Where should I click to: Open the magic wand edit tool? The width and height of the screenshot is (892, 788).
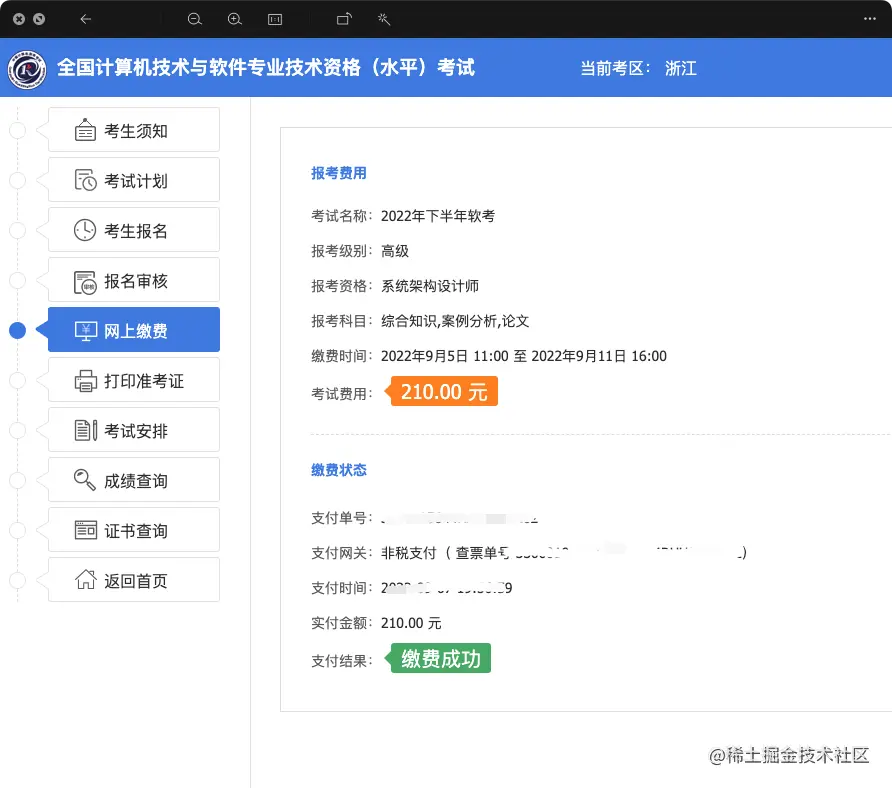coord(384,19)
